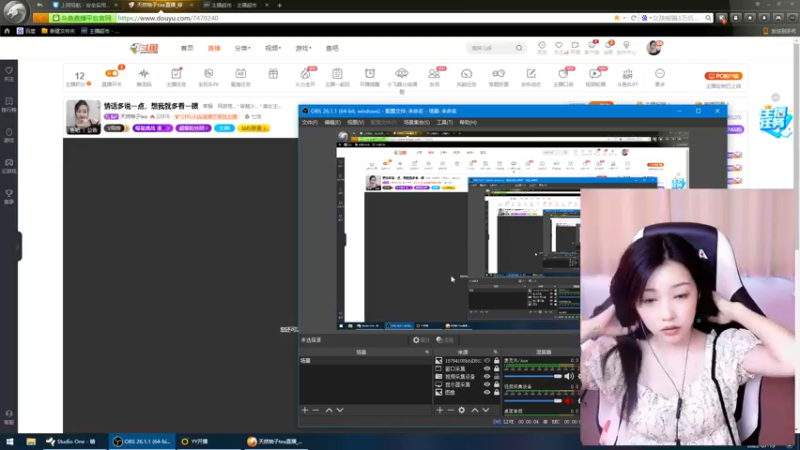Open the alarm clock reminder icon
The height and width of the screenshot is (450, 800).
[x=369, y=73]
